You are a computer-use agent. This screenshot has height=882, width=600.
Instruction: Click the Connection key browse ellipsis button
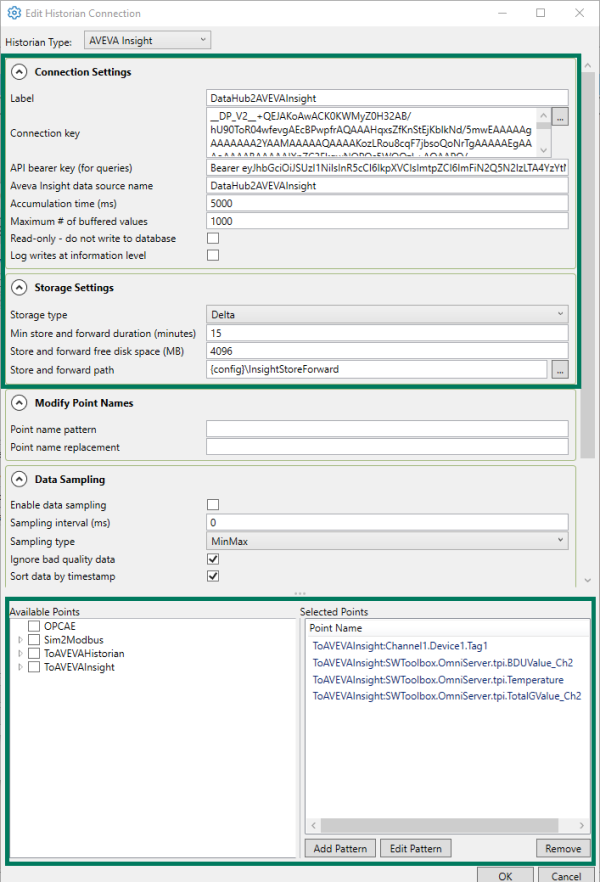(x=560, y=118)
